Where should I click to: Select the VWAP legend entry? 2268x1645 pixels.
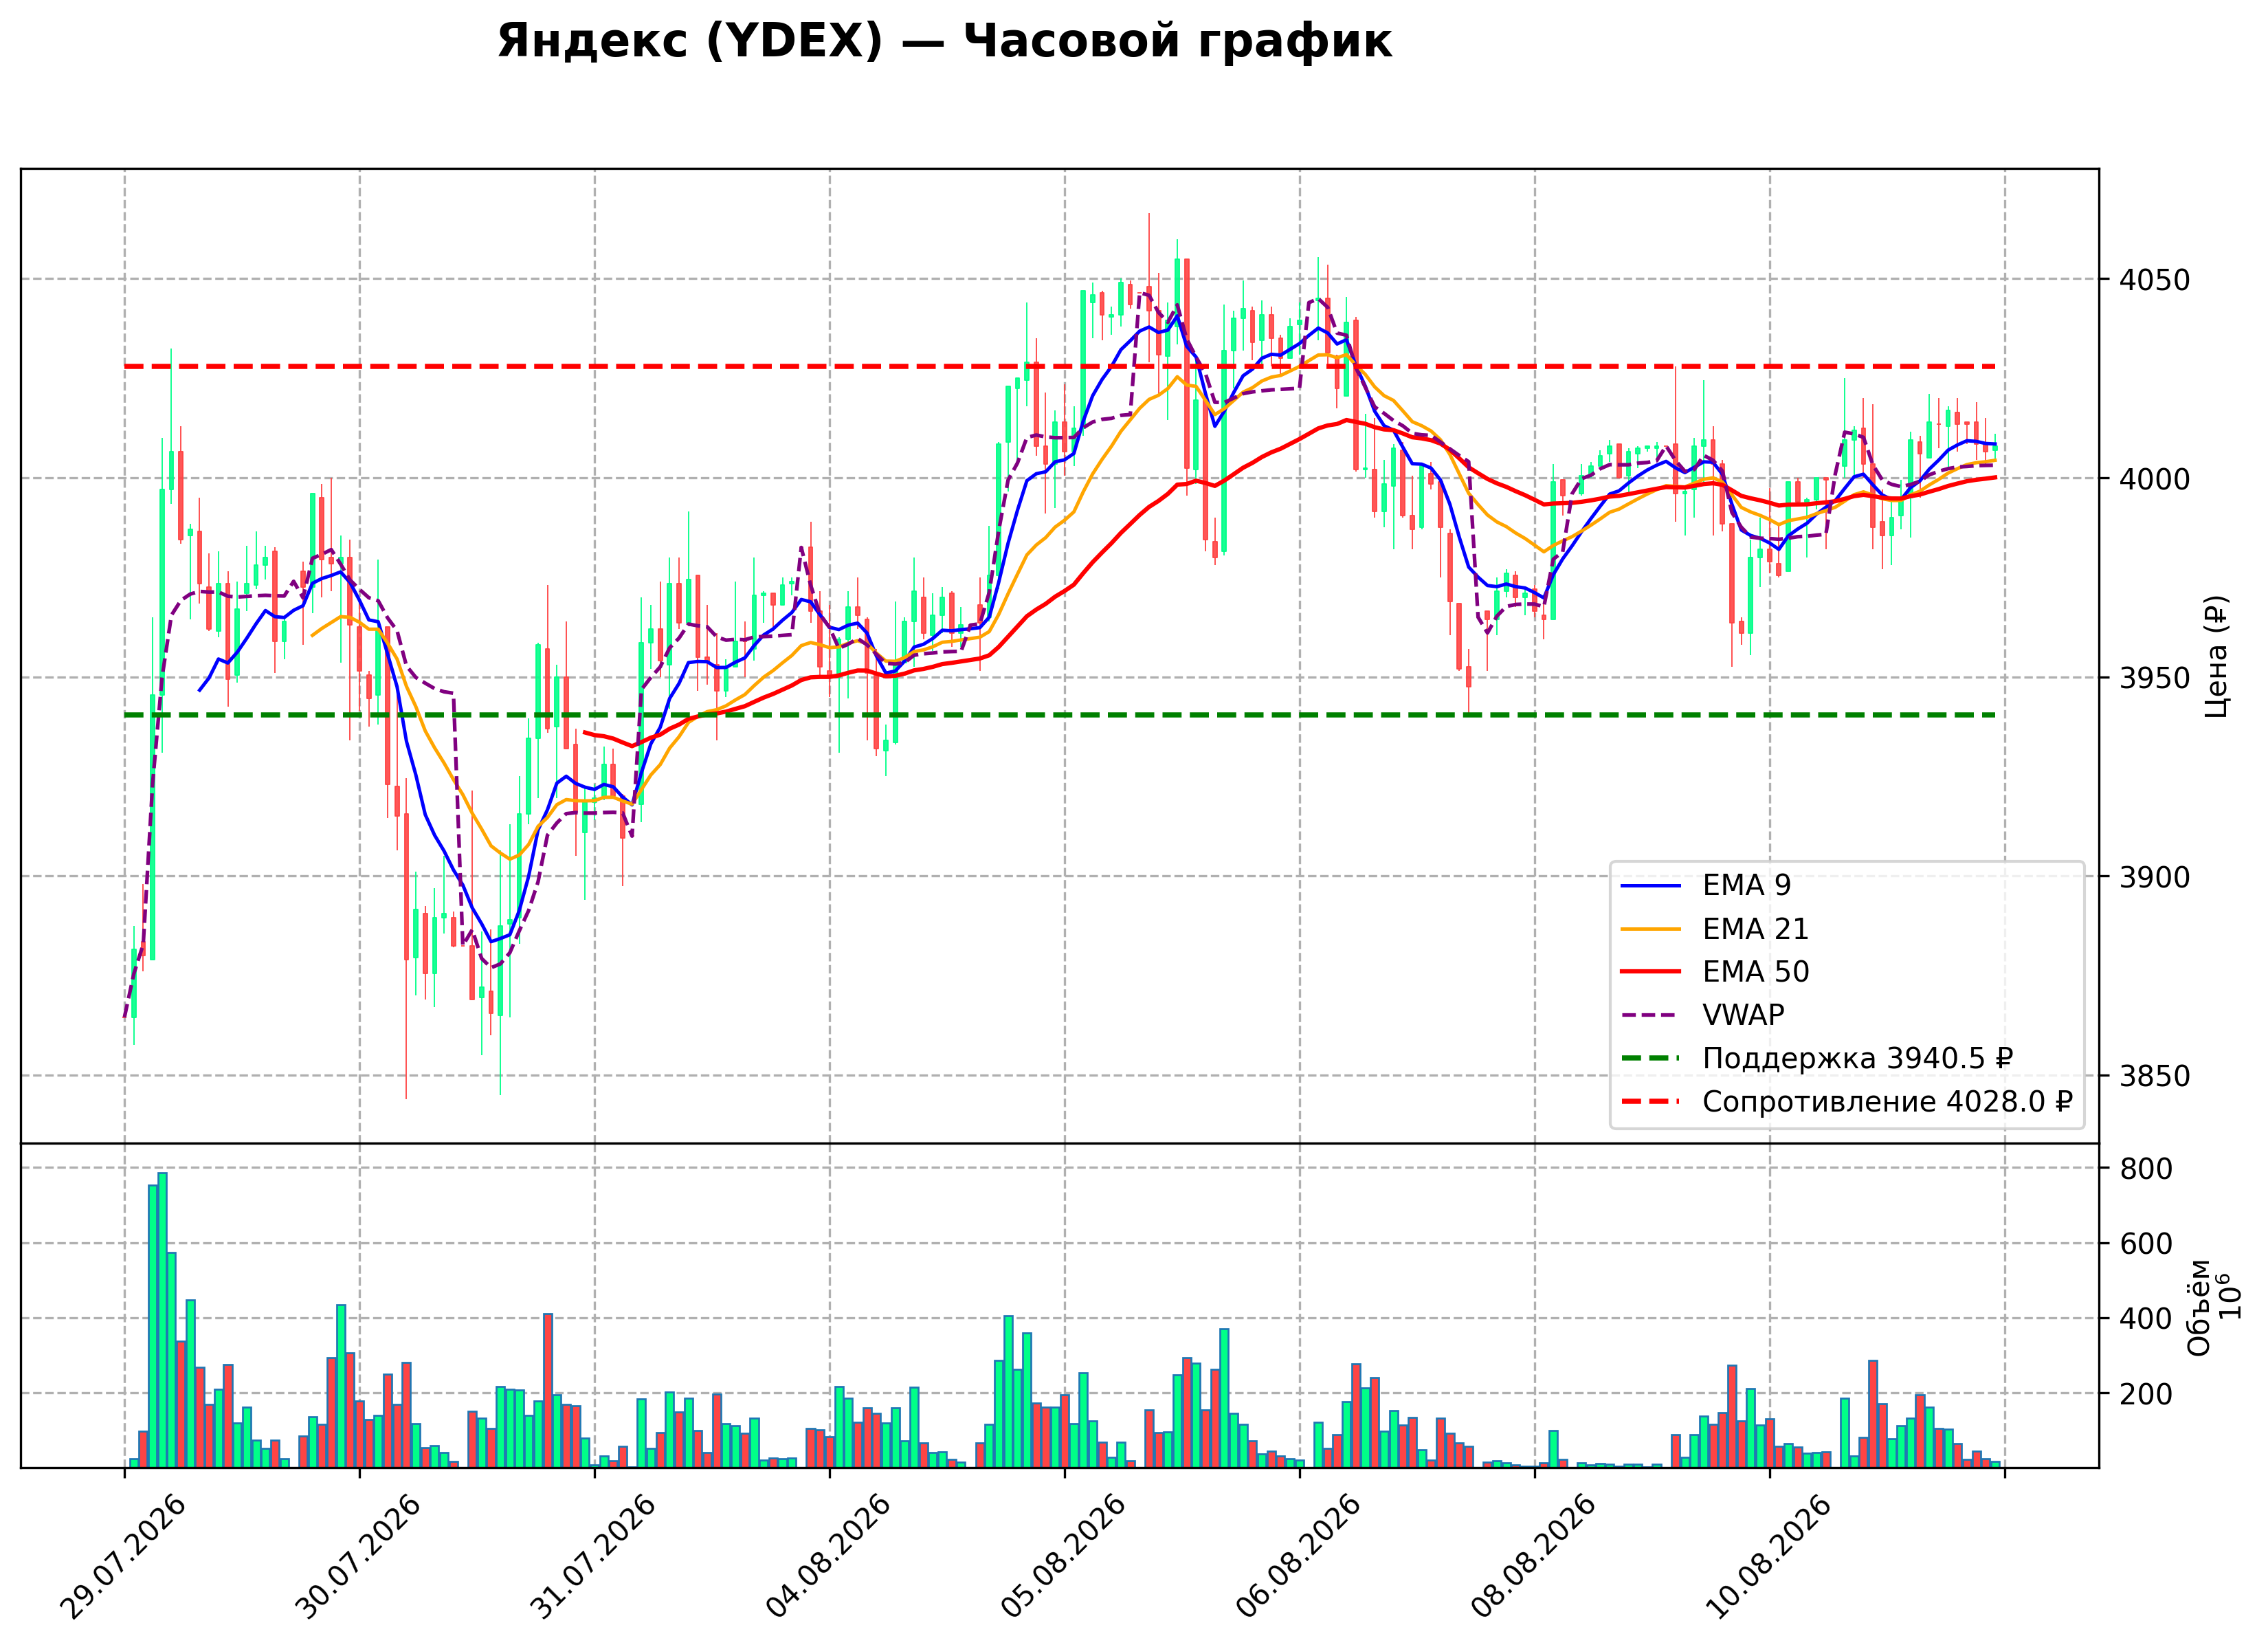tap(1702, 1015)
